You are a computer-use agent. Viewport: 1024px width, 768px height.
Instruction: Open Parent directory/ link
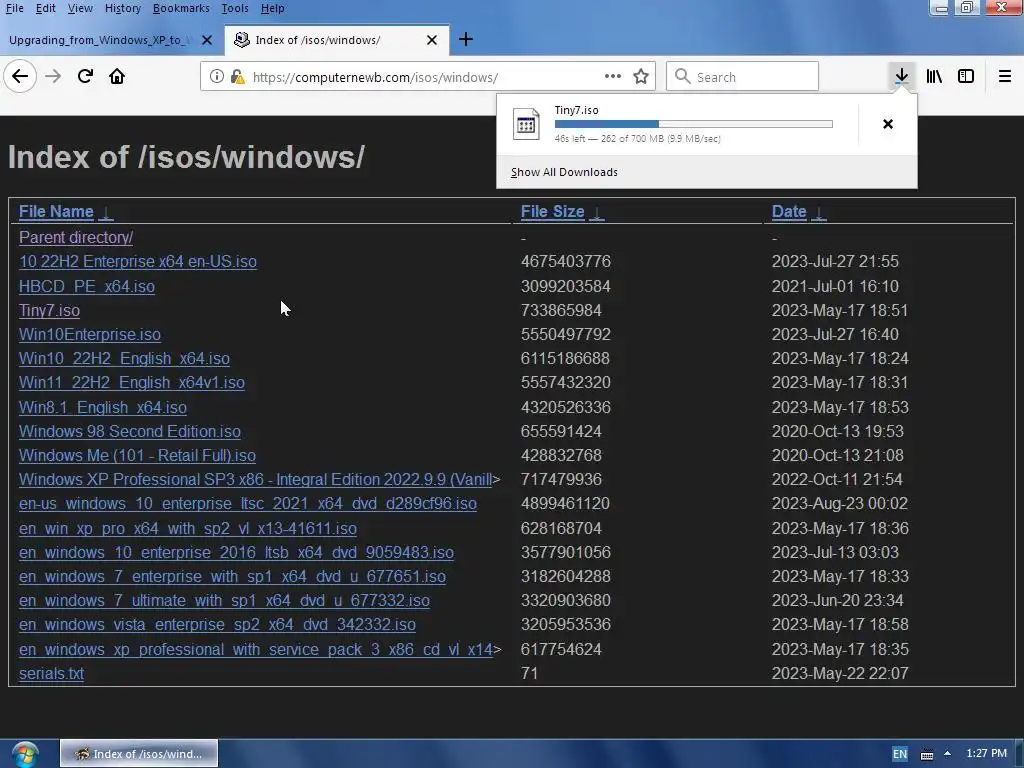(76, 238)
